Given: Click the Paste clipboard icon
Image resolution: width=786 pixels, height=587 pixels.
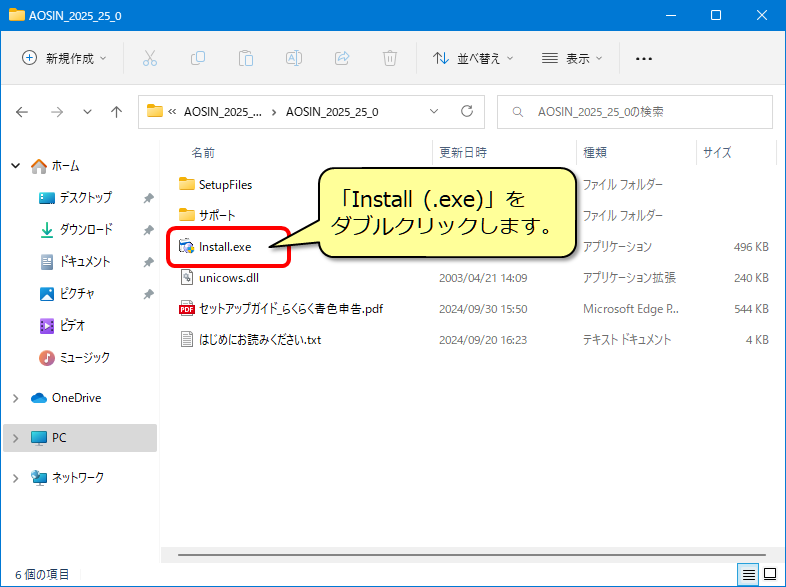Looking at the screenshot, I should 246,58.
